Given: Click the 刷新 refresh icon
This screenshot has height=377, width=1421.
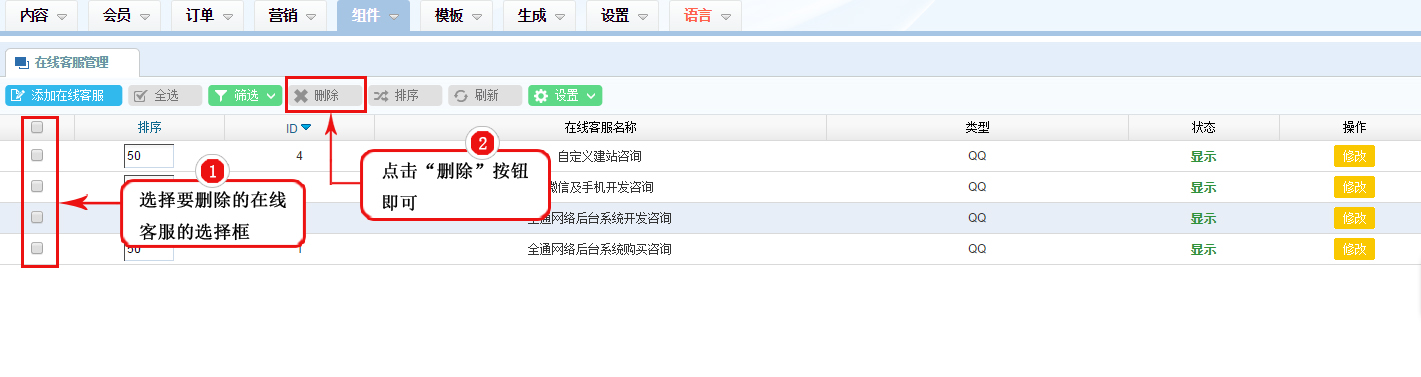Looking at the screenshot, I should pos(460,96).
